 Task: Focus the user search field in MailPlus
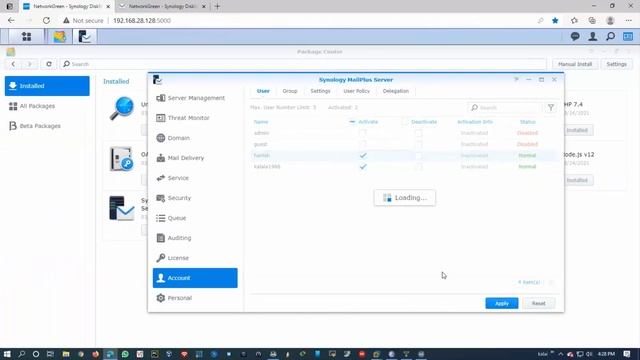click(x=504, y=107)
